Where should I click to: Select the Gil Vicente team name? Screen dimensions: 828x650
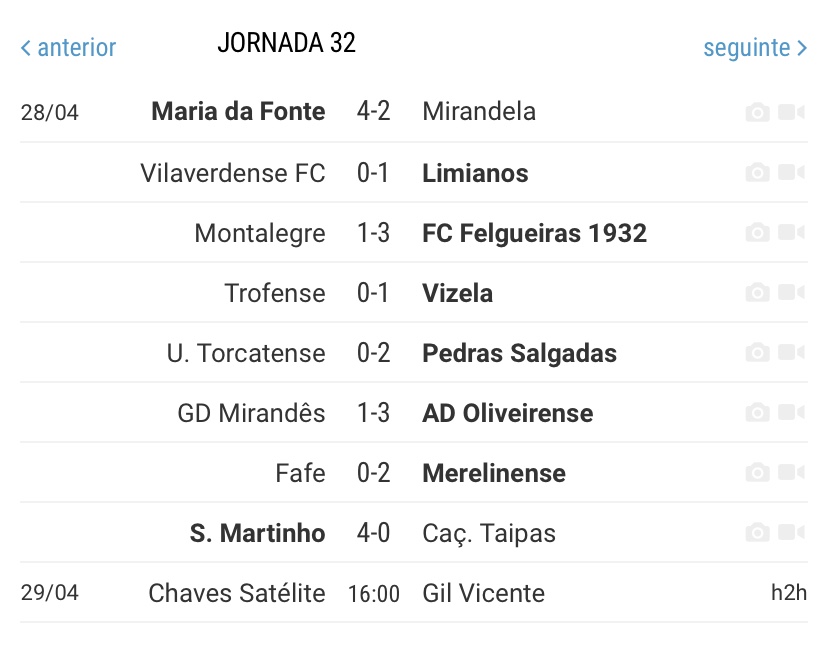tap(483, 594)
